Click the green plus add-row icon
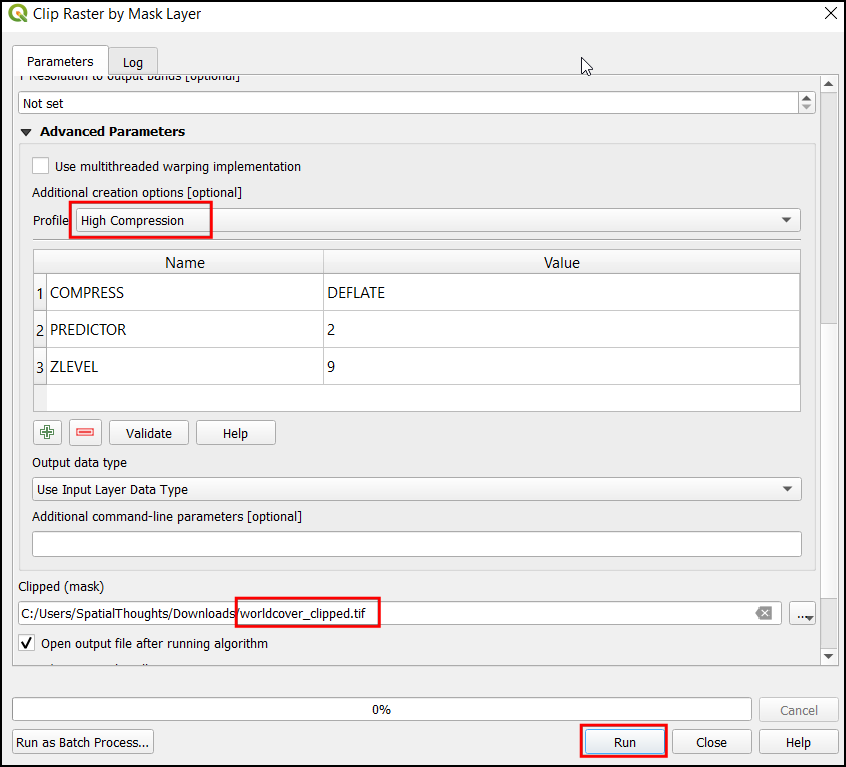 [46, 433]
